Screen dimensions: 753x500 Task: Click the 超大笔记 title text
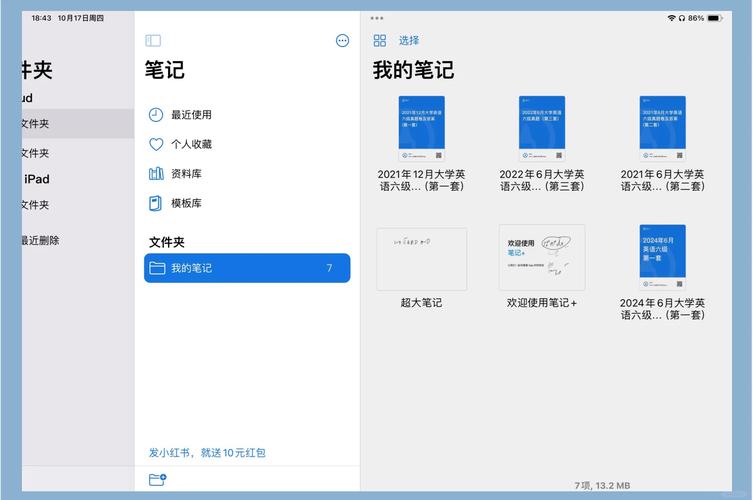click(422, 303)
